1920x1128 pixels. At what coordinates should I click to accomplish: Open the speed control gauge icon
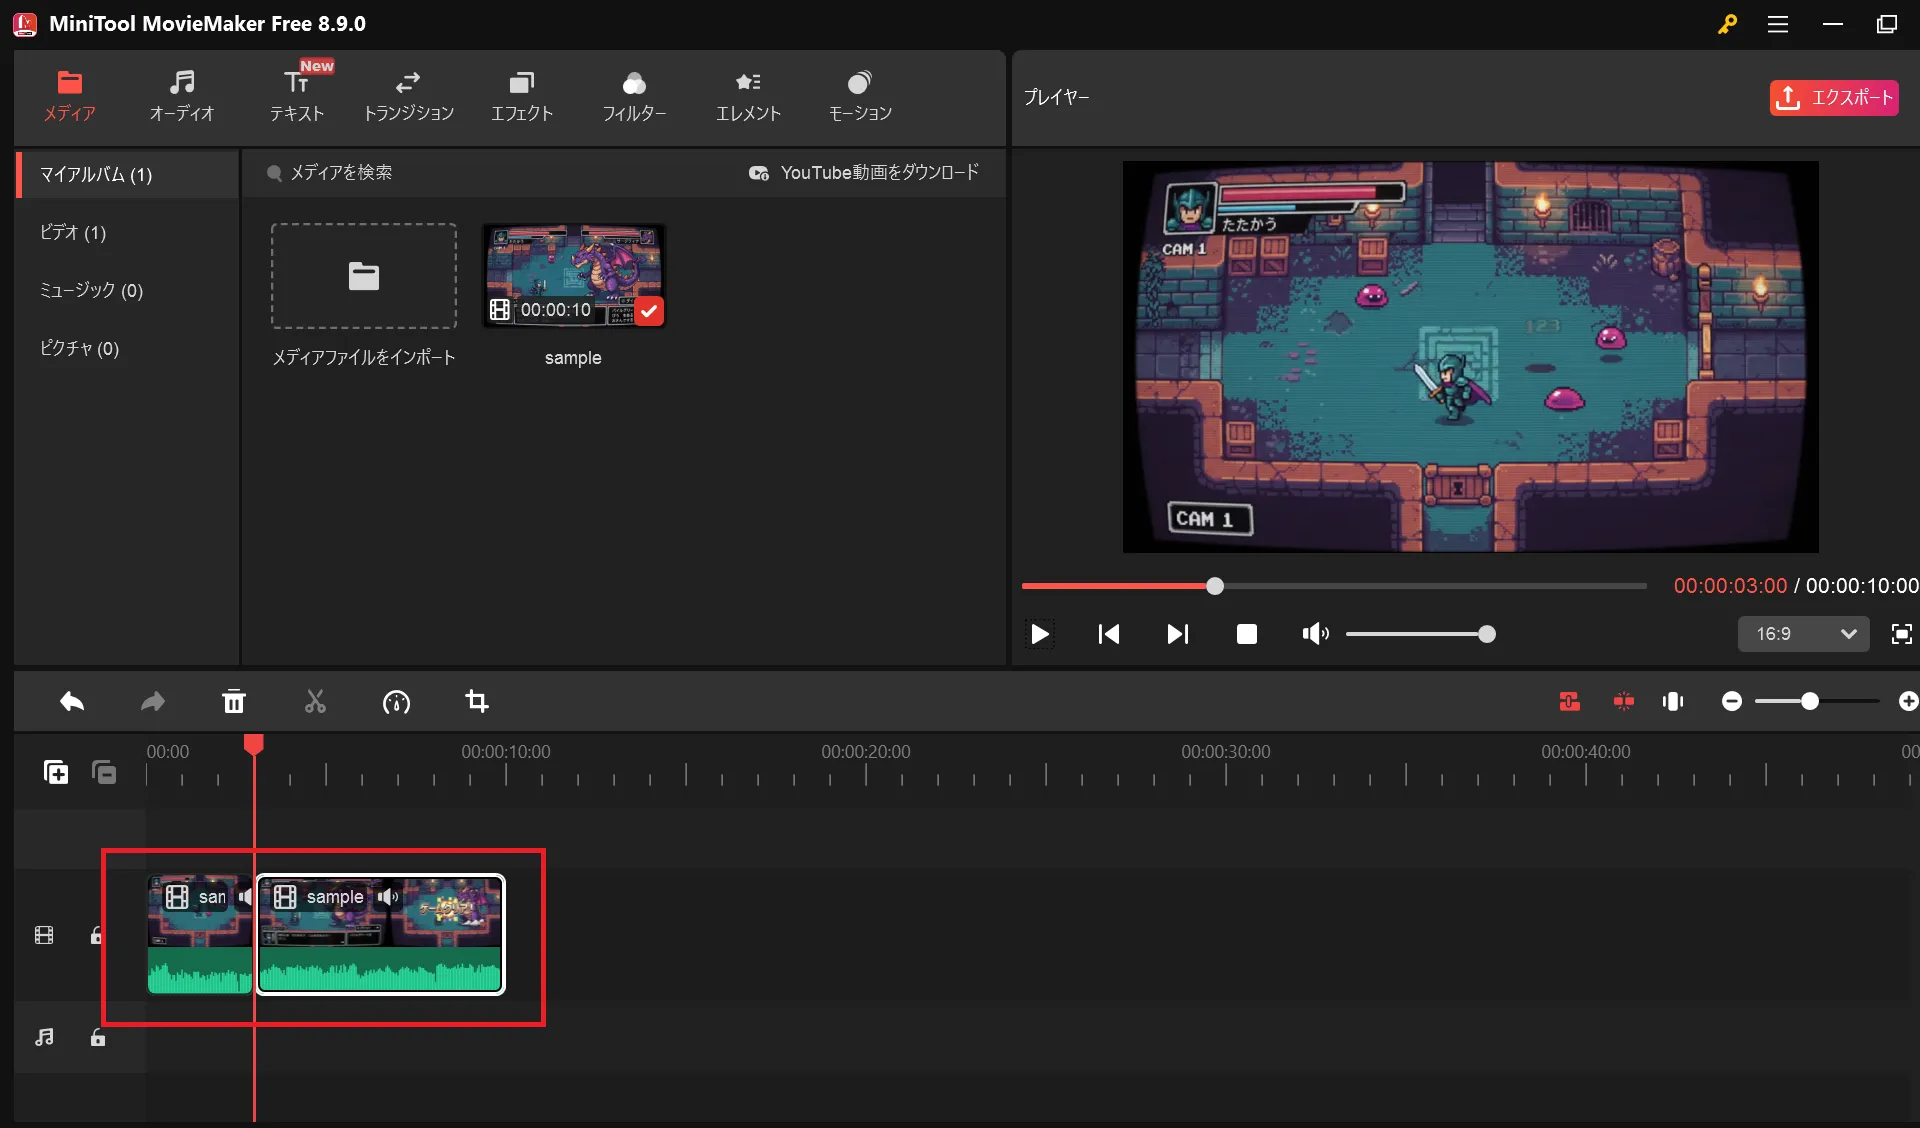coord(396,702)
